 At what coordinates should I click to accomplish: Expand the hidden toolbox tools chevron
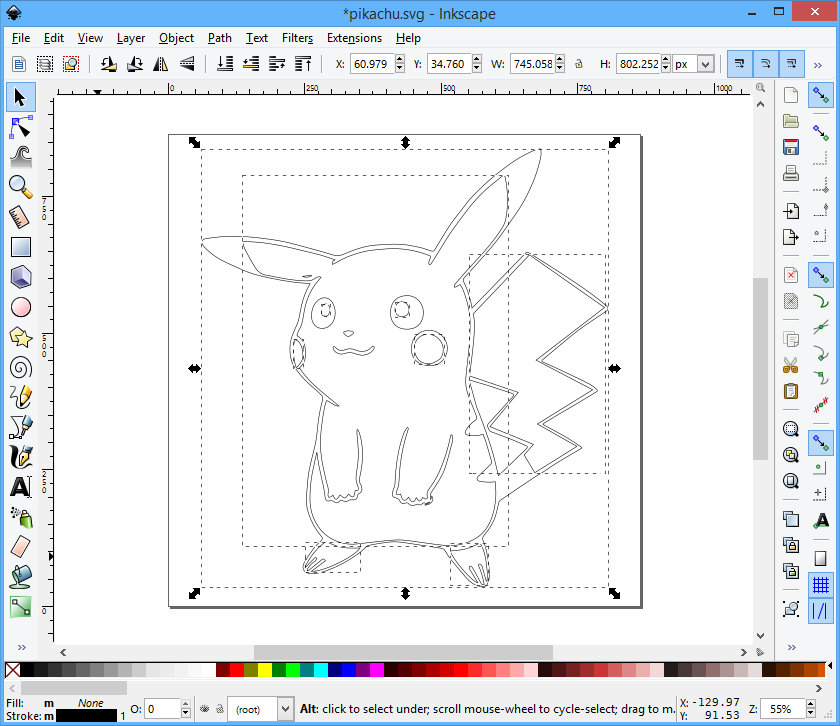(x=21, y=647)
